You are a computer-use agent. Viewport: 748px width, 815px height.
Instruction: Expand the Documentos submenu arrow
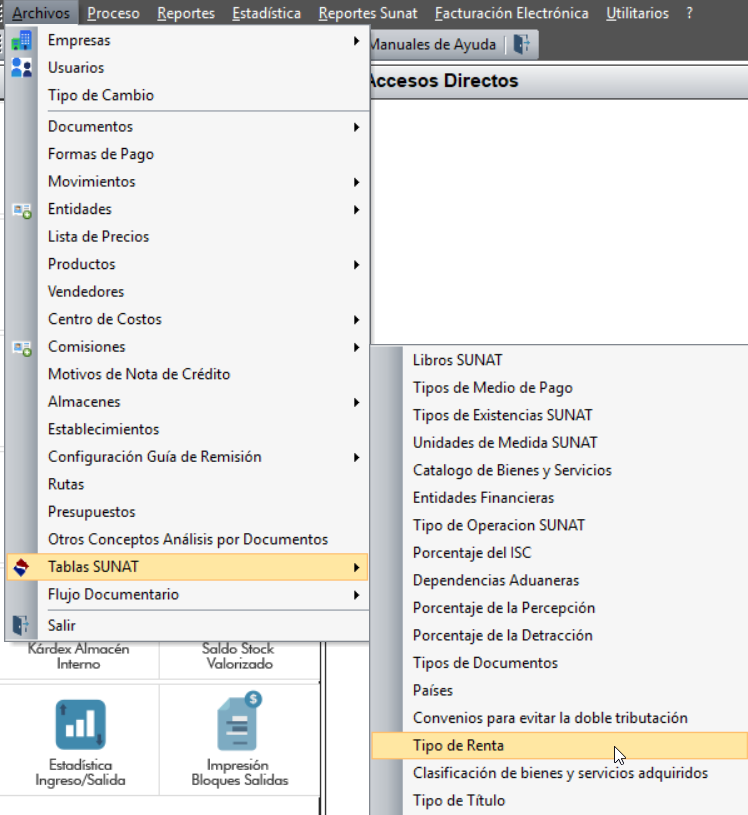pyautogui.click(x=356, y=127)
